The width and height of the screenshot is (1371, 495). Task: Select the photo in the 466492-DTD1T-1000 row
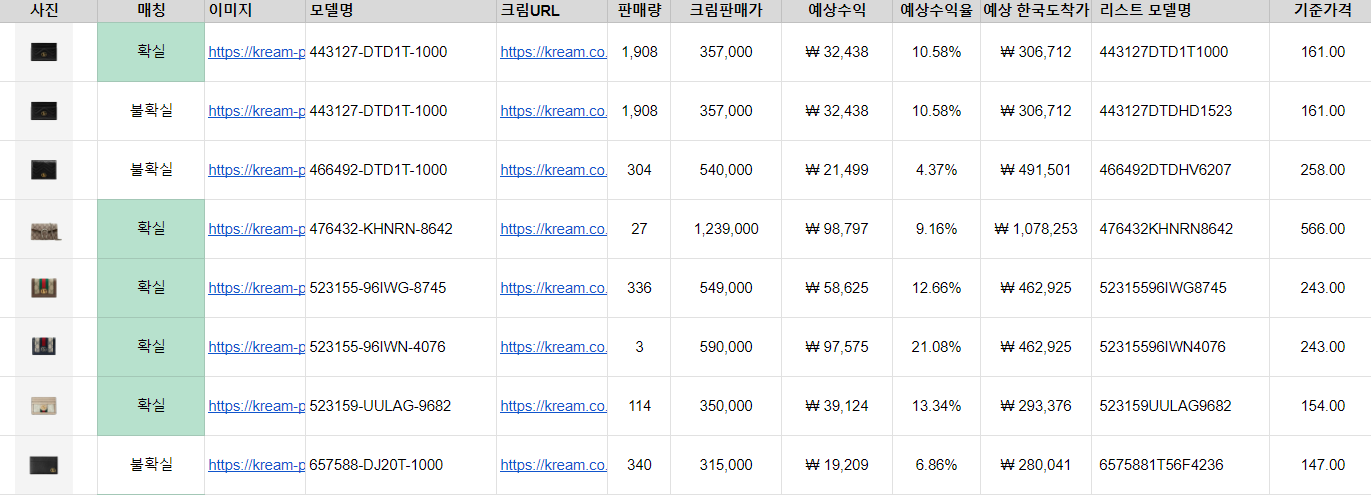44,170
